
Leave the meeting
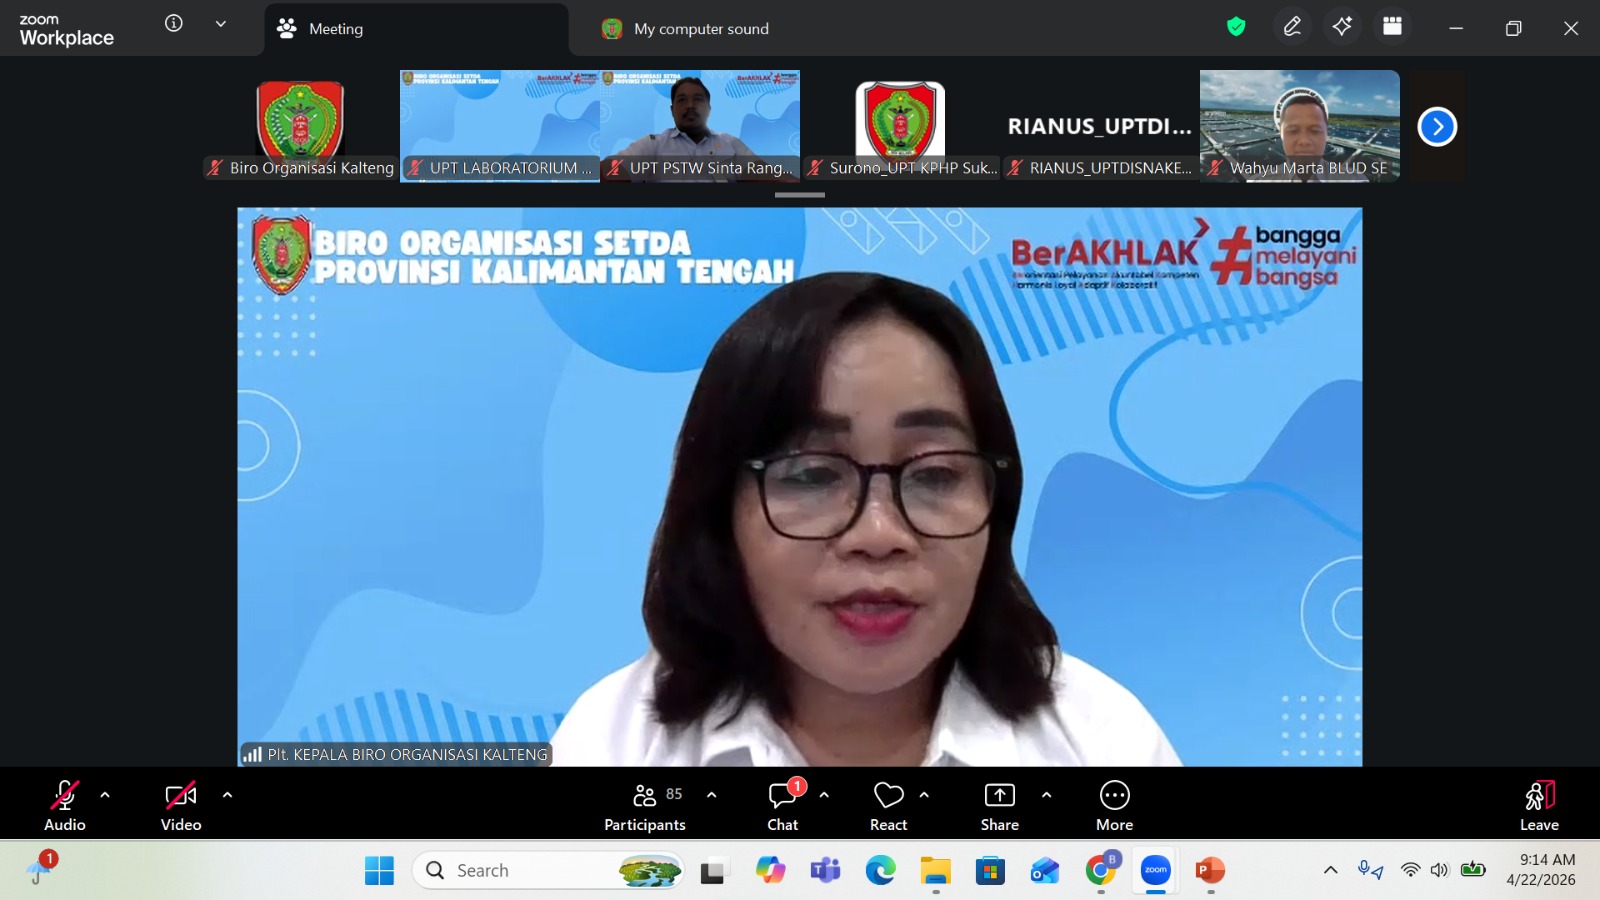(x=1539, y=806)
